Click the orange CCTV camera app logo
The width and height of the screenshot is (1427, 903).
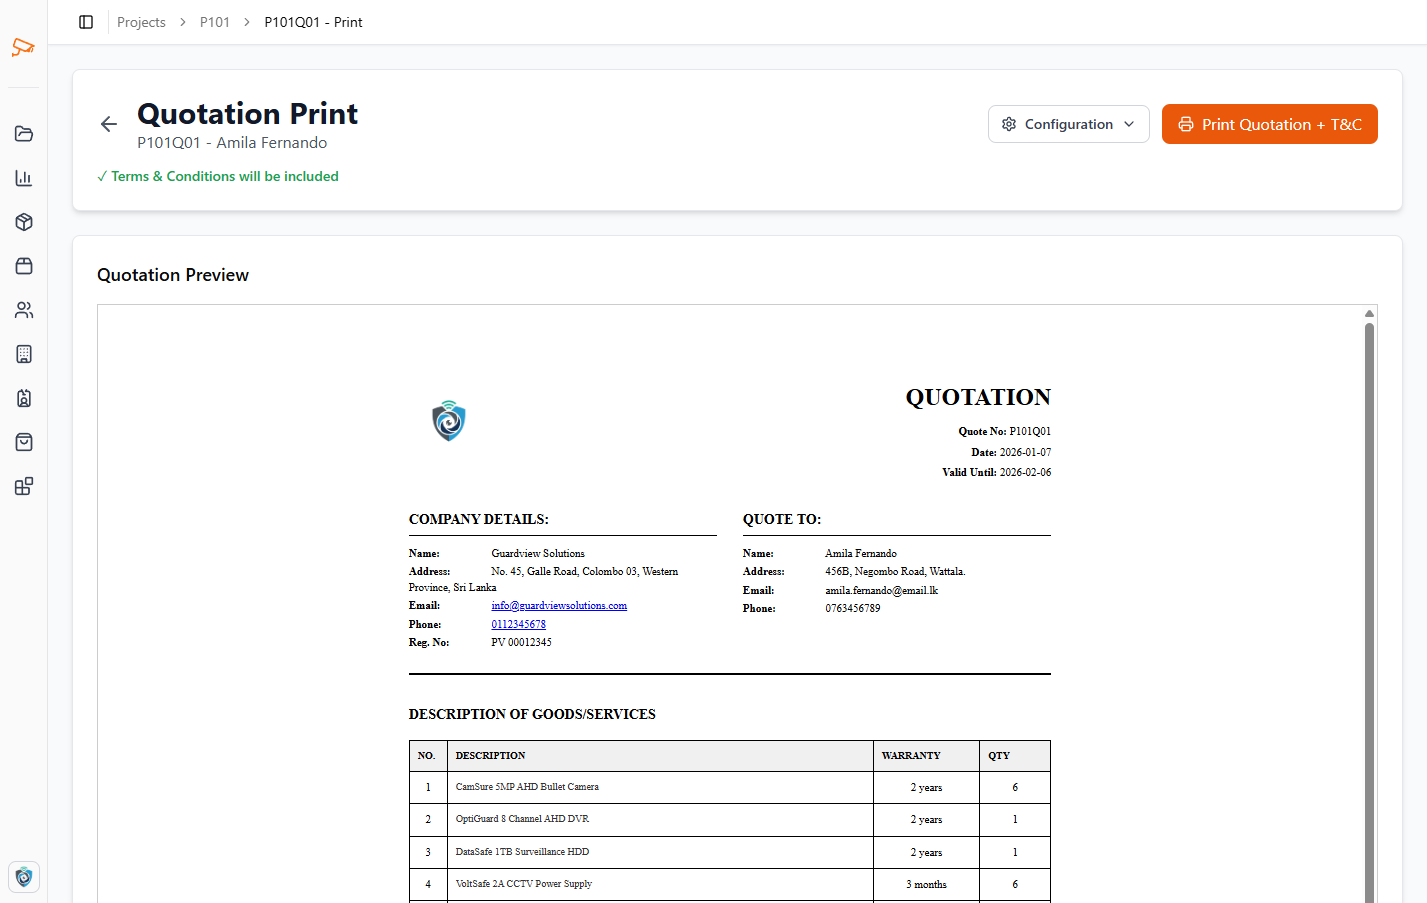[23, 47]
